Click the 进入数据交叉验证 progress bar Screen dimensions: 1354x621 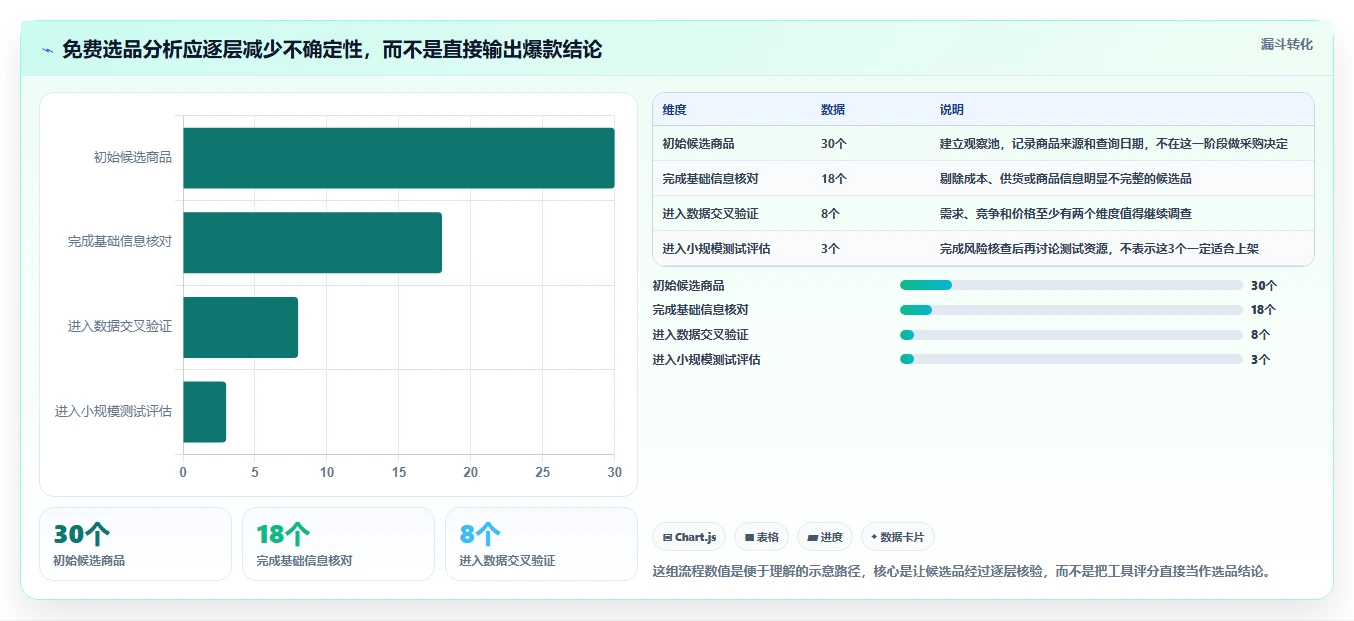pos(1071,335)
